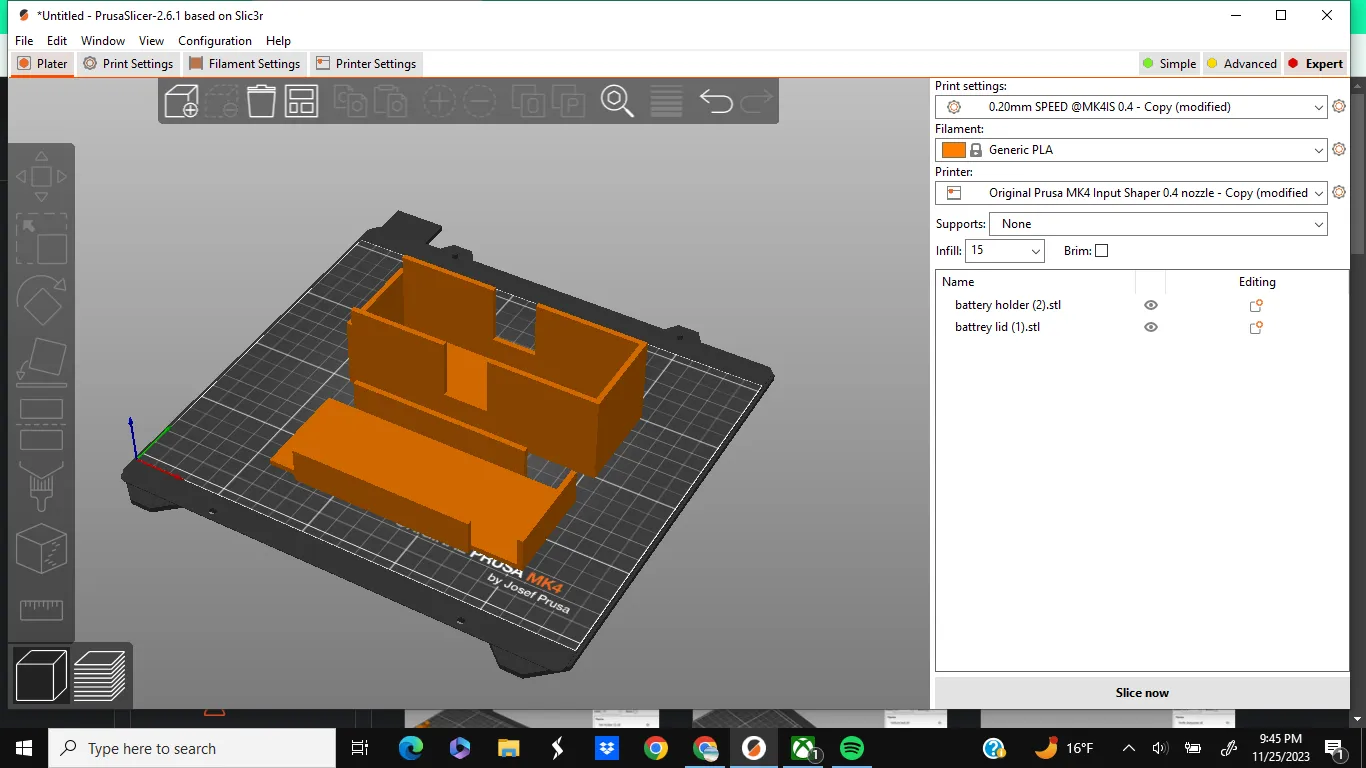Screen dimensions: 1366x768
Task: Click the Add model cube icon
Action: [181, 101]
